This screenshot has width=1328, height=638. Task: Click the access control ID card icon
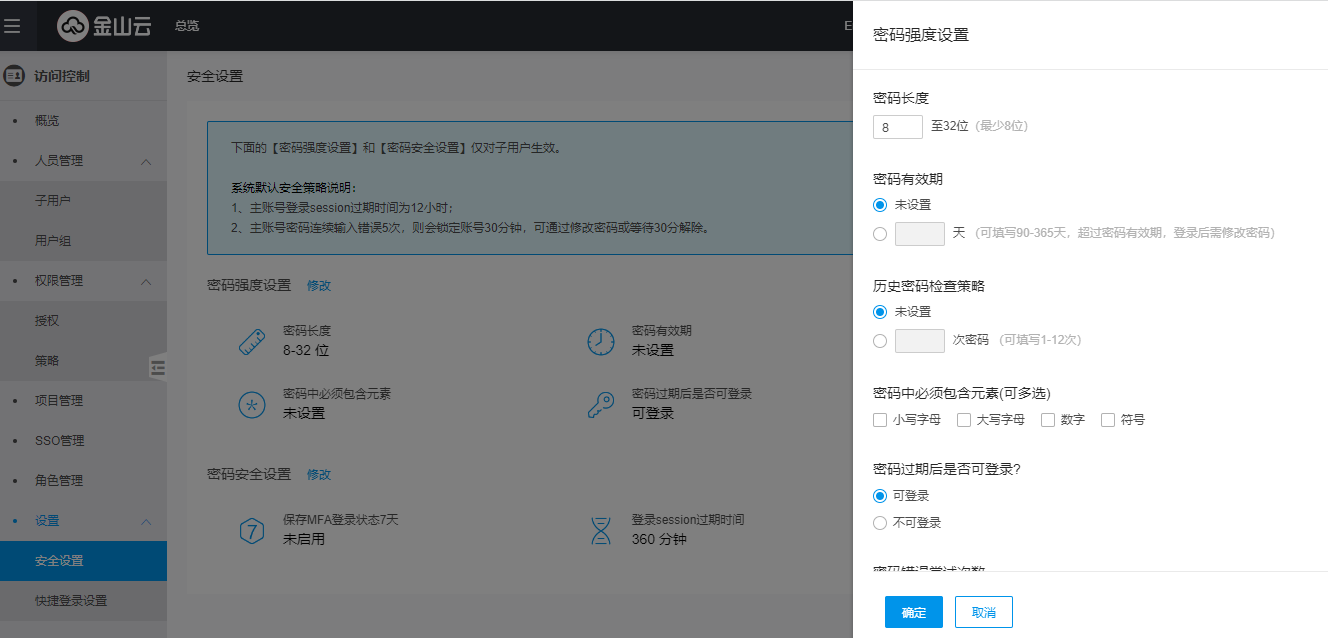tap(14, 75)
